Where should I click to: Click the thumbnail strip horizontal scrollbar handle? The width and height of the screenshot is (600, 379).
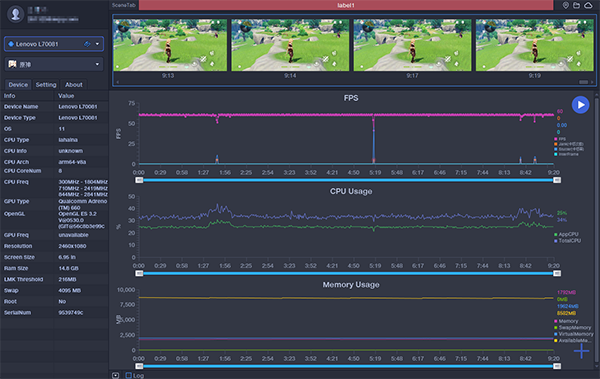[584, 82]
